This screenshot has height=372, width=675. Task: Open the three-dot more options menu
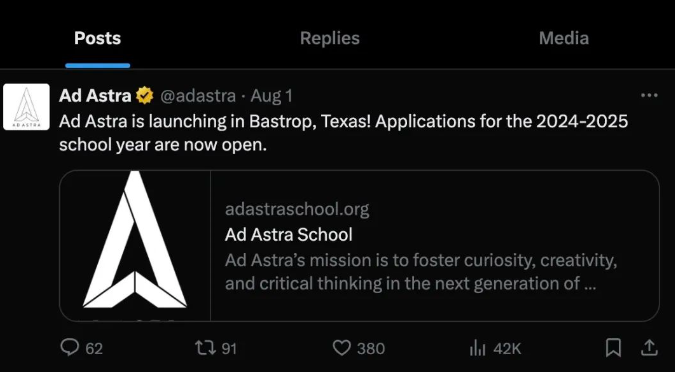click(649, 95)
